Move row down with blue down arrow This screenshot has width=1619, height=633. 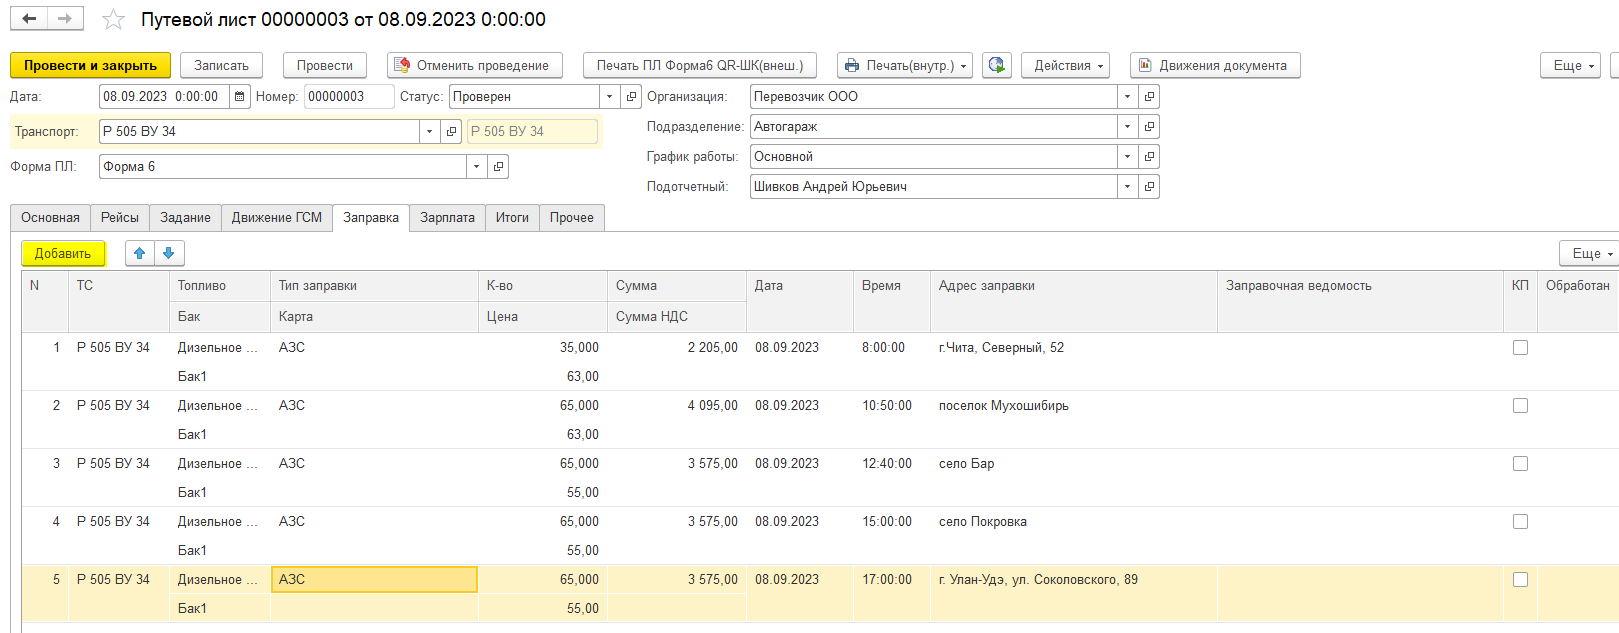(169, 254)
